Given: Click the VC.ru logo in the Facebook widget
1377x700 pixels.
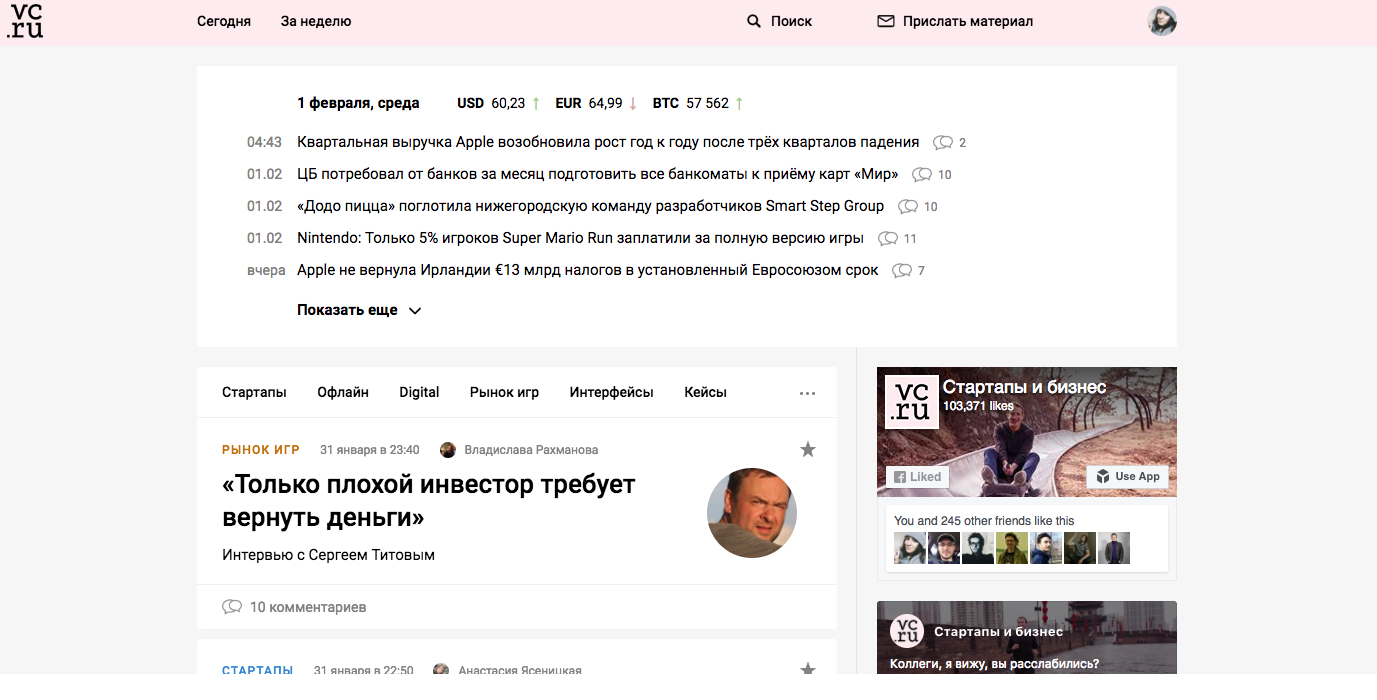Looking at the screenshot, I should click(x=912, y=402).
